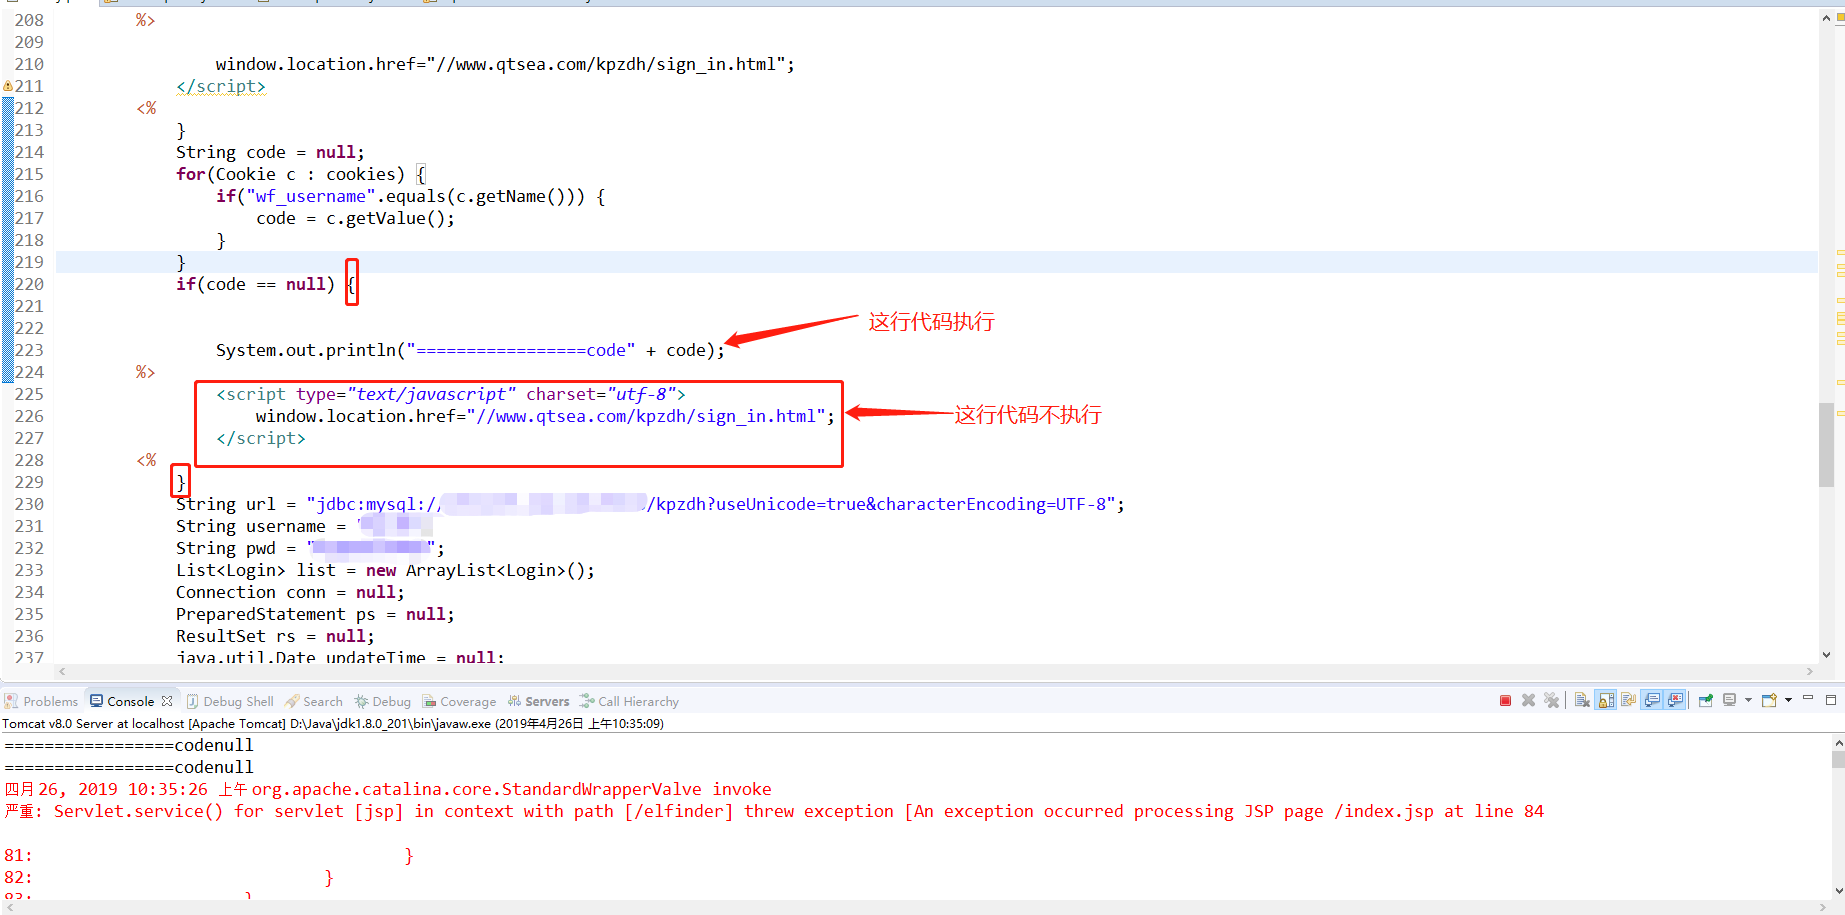
Task: Switch to the Problems tab
Action: click(x=41, y=702)
